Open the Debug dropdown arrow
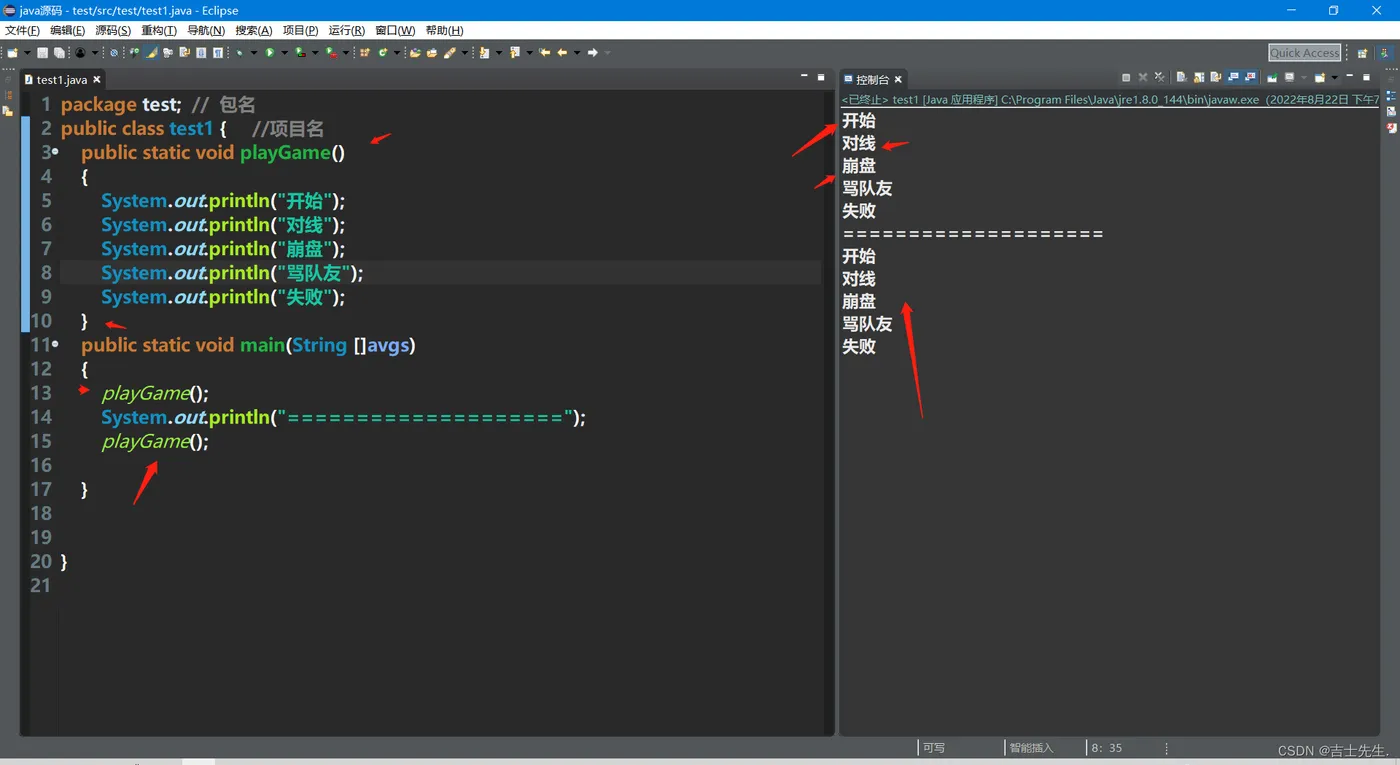This screenshot has width=1400, height=765. tap(254, 52)
